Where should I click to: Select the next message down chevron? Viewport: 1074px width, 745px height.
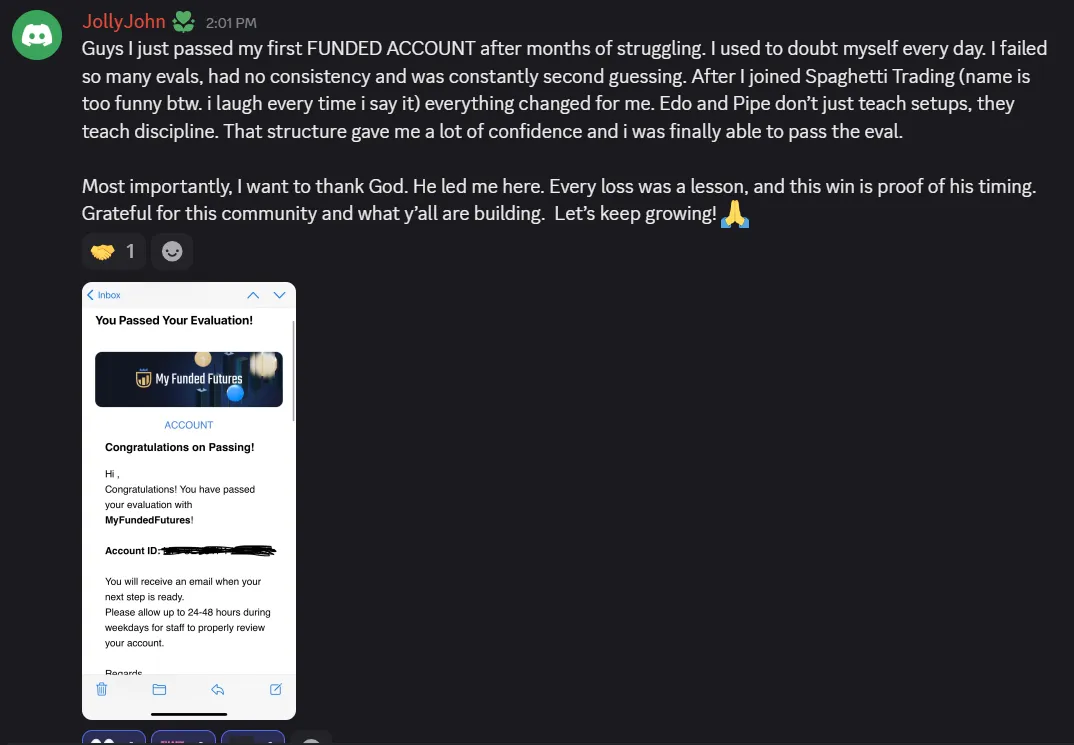pos(279,295)
